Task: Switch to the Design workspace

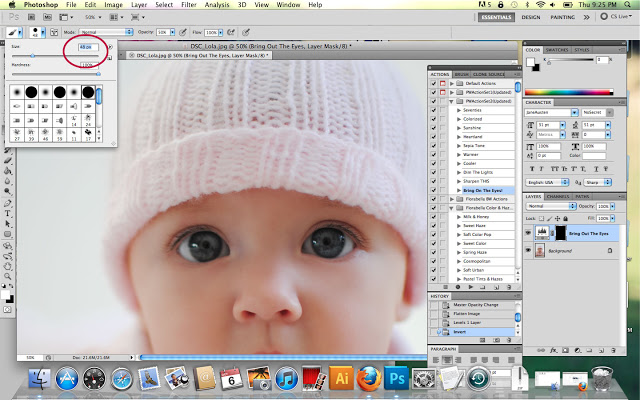Action: pos(531,17)
